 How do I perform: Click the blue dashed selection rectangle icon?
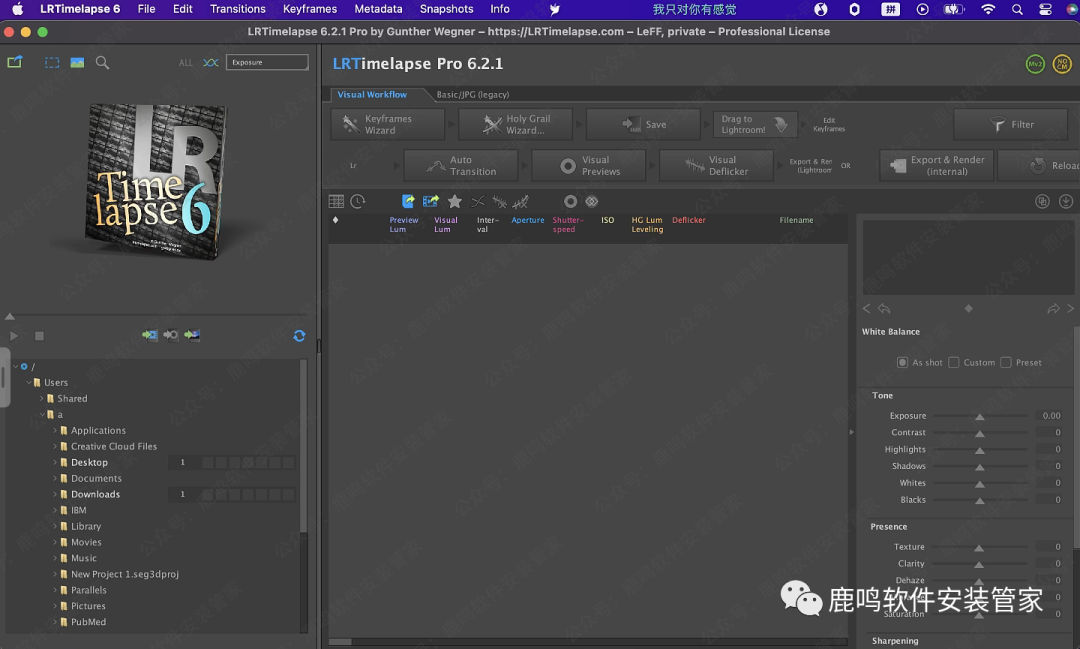click(52, 62)
